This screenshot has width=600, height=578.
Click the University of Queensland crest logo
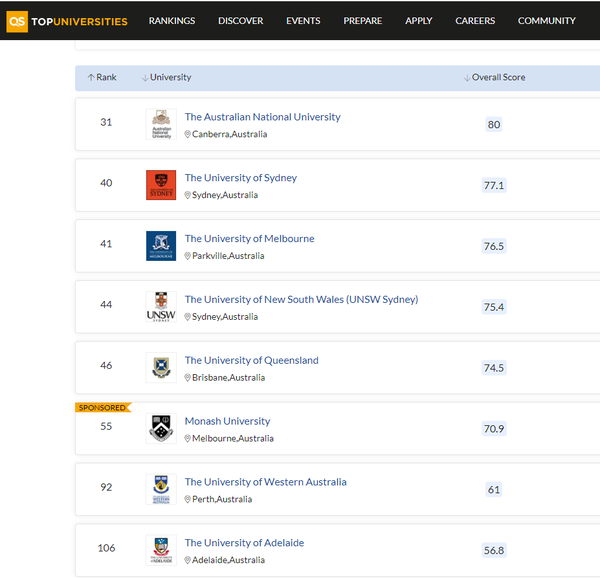pyautogui.click(x=161, y=368)
